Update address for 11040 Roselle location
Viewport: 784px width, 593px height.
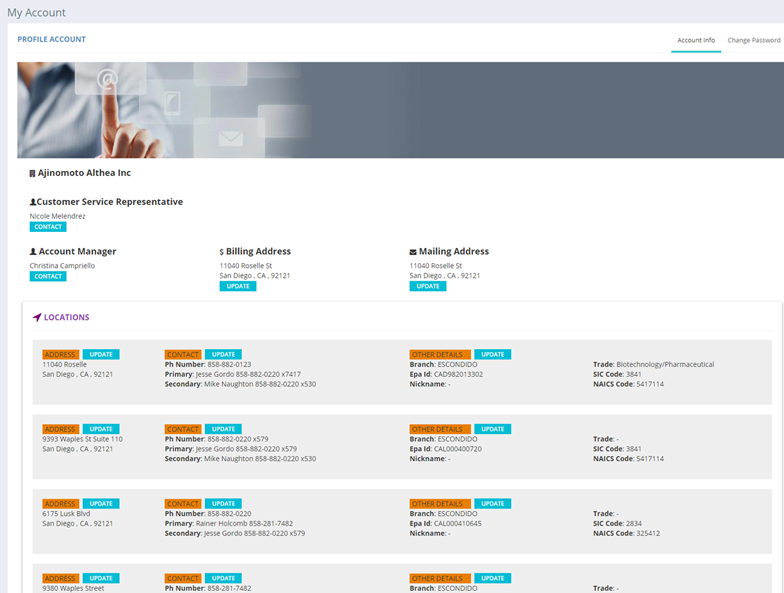coord(101,354)
